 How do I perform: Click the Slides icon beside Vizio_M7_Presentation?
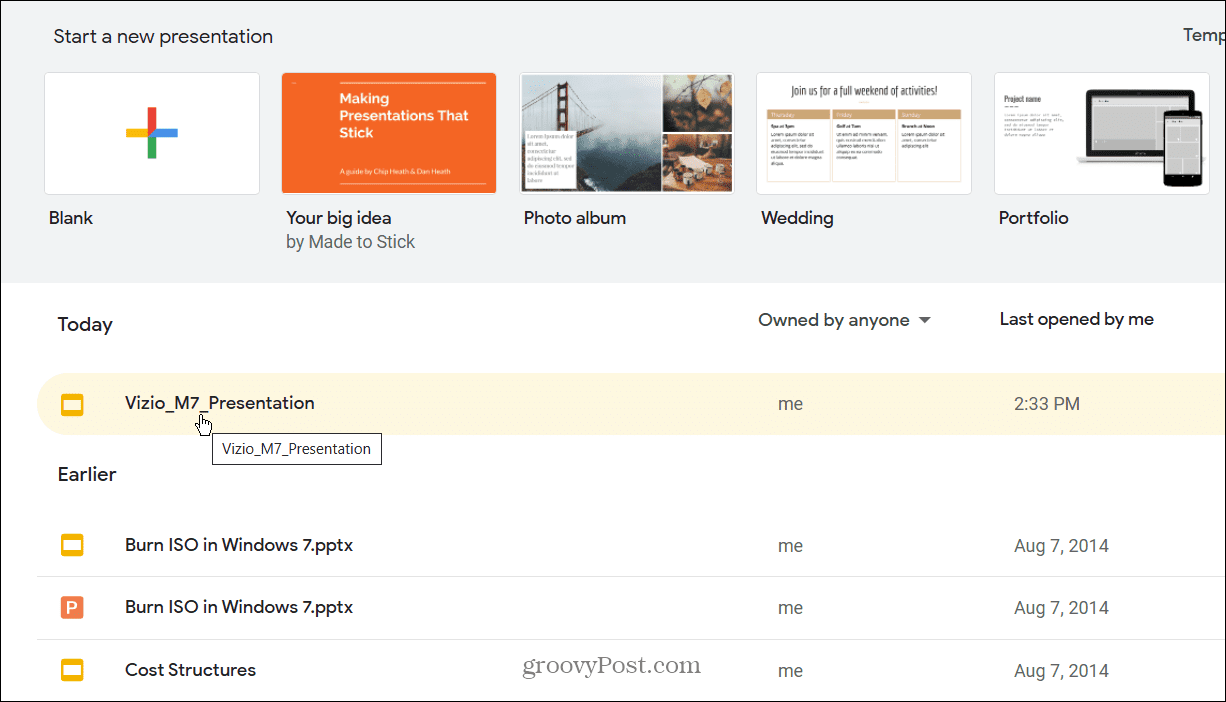[71, 404]
